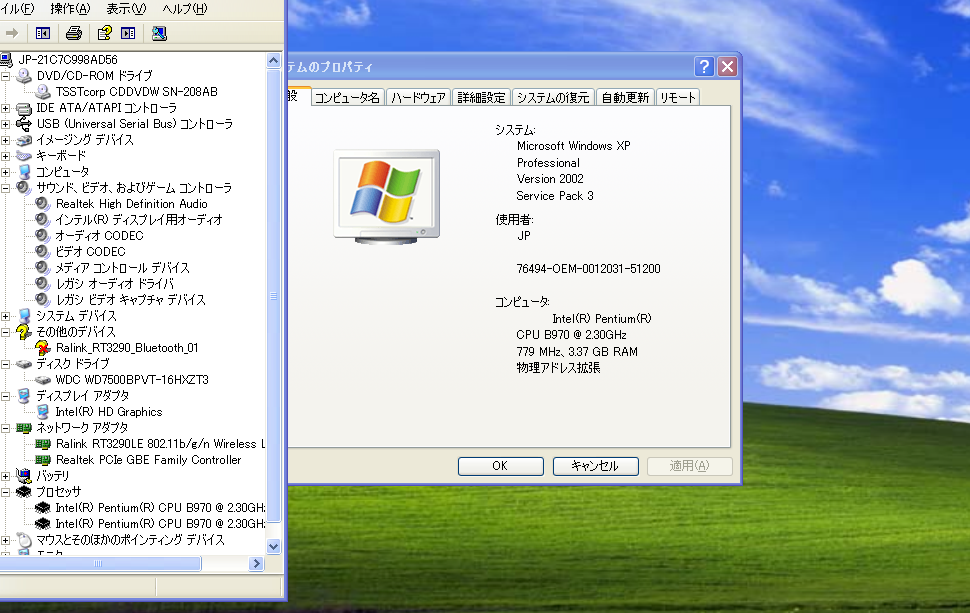
Task: Open the 操作(A) menu
Action: click(x=70, y=9)
